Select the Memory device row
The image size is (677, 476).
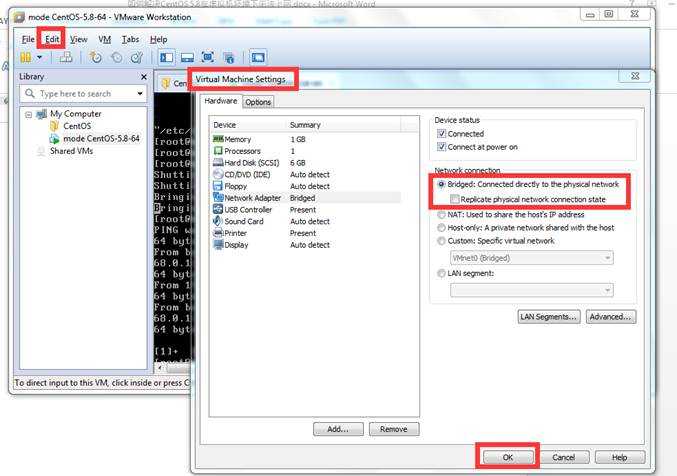point(307,139)
